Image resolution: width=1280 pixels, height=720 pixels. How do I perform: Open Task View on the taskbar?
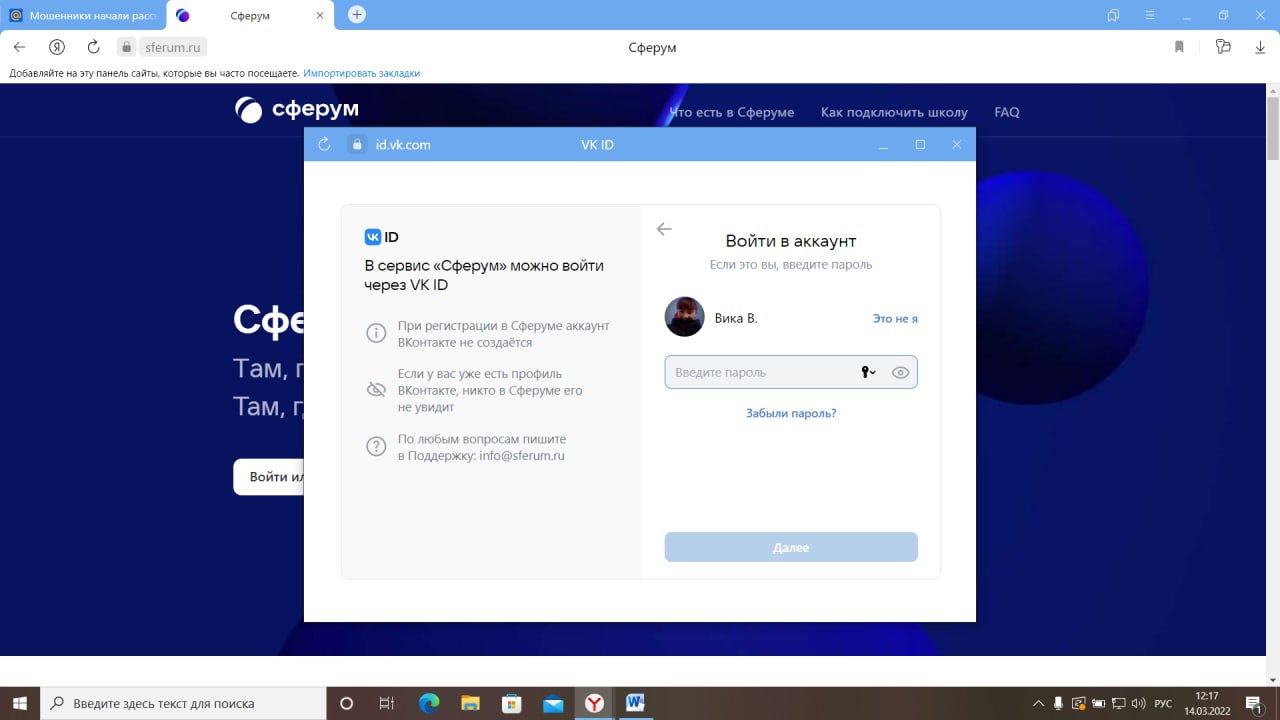click(387, 703)
